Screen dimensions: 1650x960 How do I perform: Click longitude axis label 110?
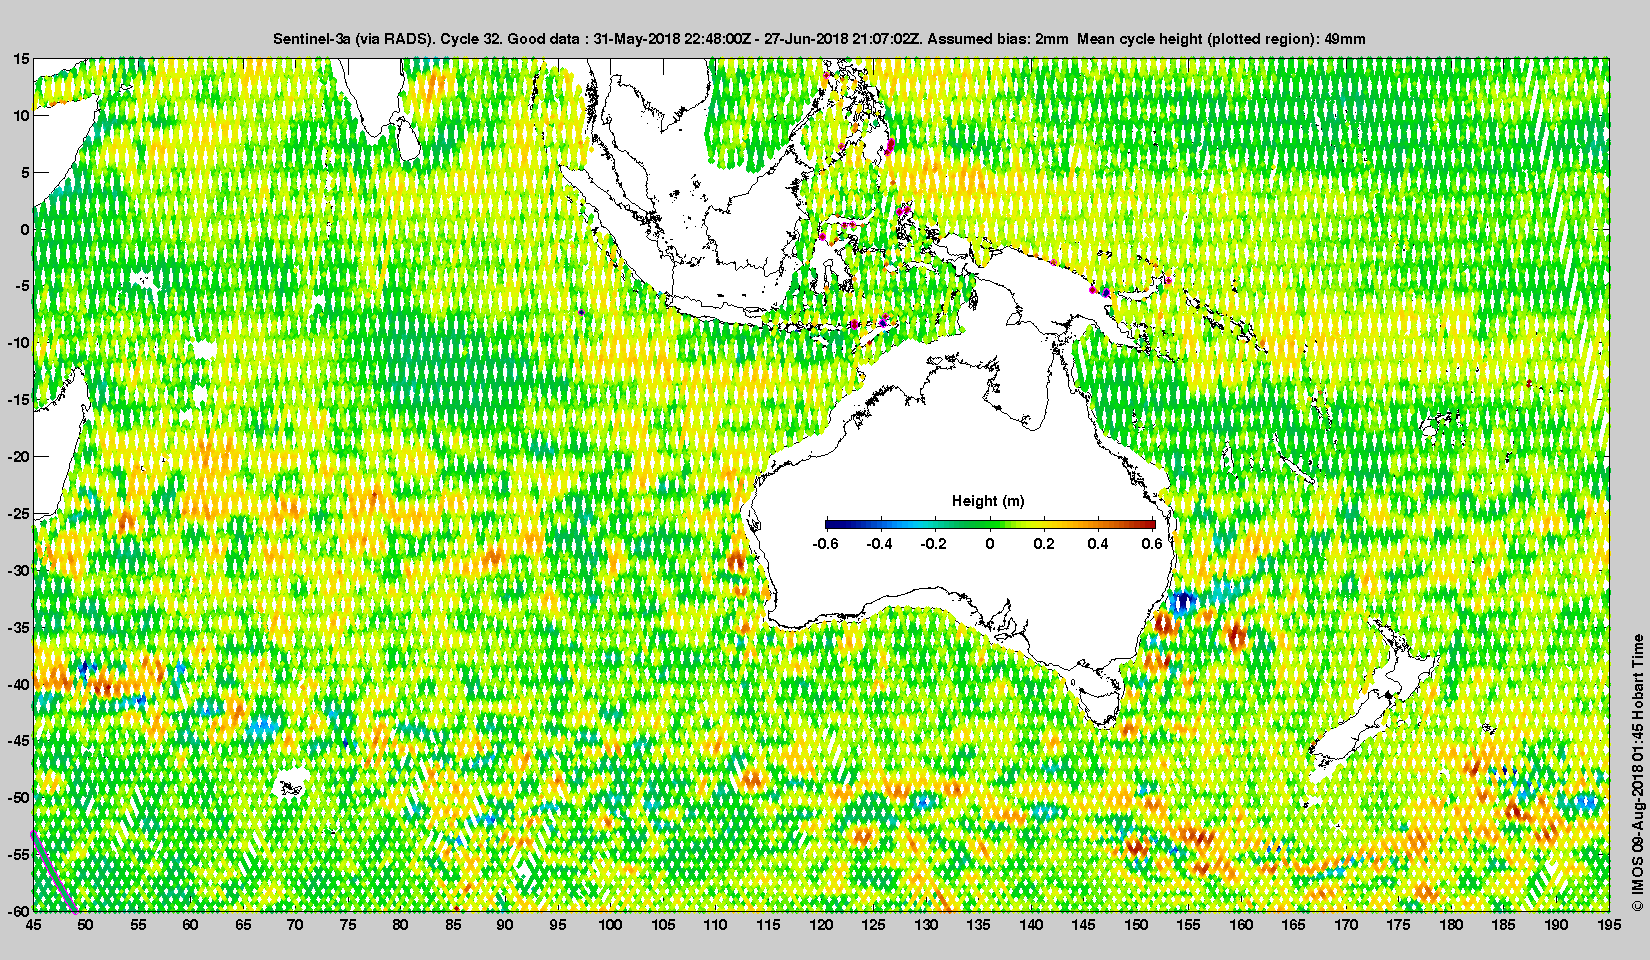(x=716, y=925)
